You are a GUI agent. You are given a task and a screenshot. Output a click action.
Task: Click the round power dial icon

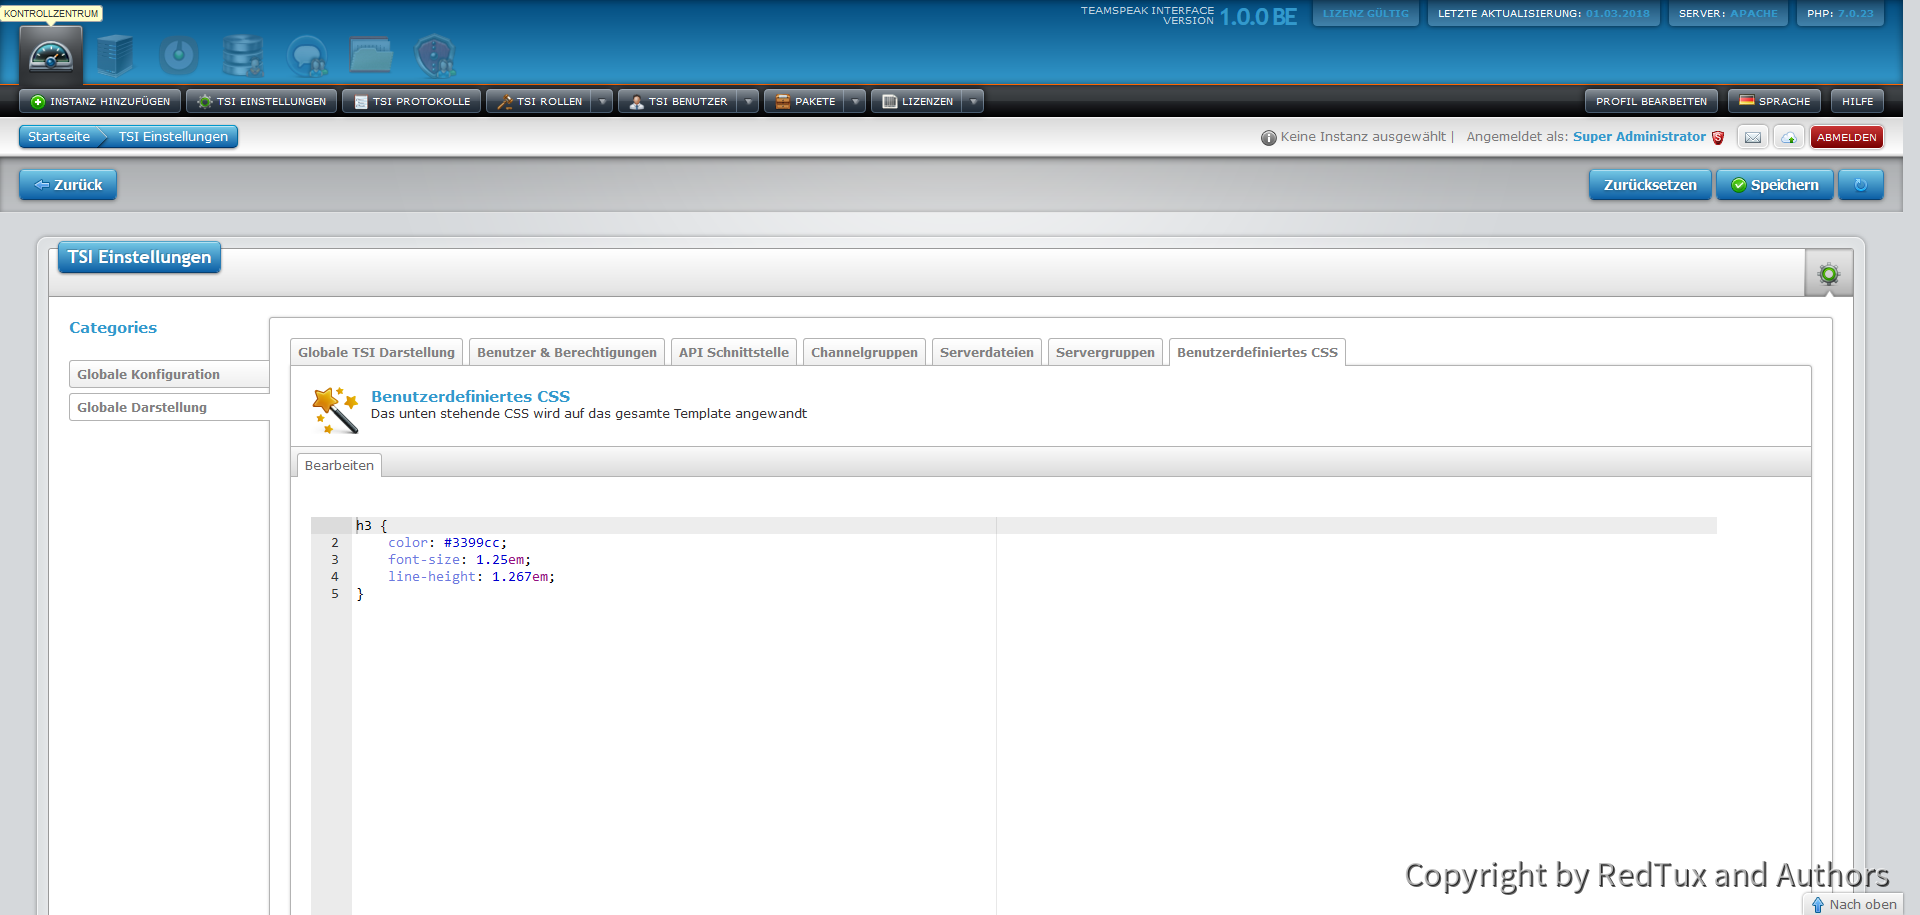(x=179, y=55)
